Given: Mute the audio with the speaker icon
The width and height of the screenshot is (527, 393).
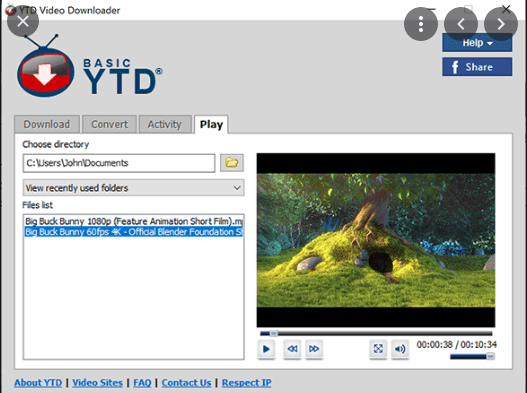Looking at the screenshot, I should pyautogui.click(x=400, y=349).
